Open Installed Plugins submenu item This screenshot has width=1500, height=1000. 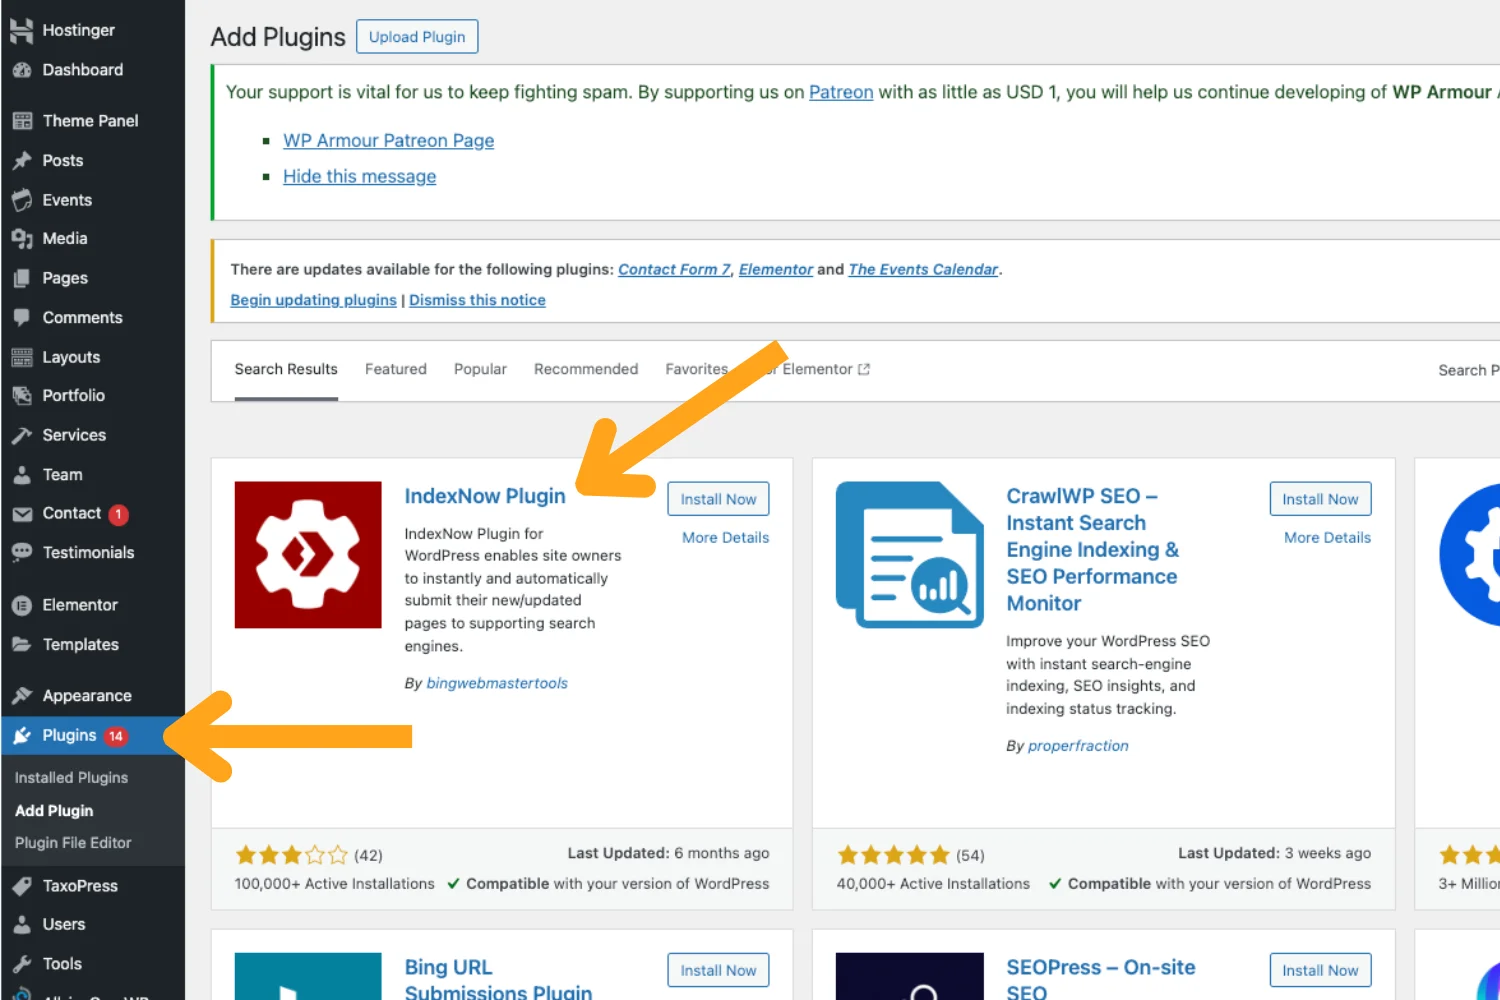pyautogui.click(x=71, y=777)
